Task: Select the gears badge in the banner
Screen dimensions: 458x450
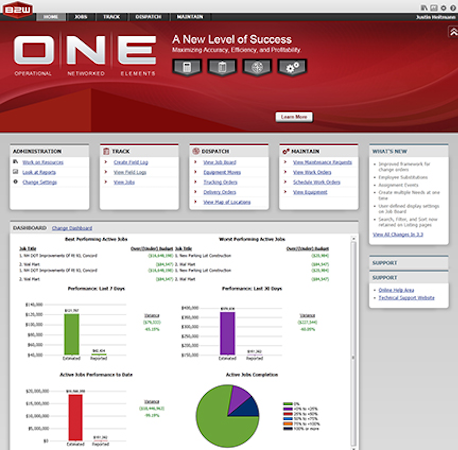Action: coord(292,68)
